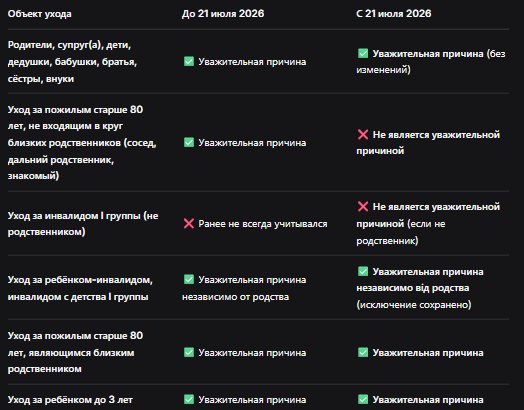
Task: Click green checkmark beside 'исключение сохранено' text
Action: point(363,271)
